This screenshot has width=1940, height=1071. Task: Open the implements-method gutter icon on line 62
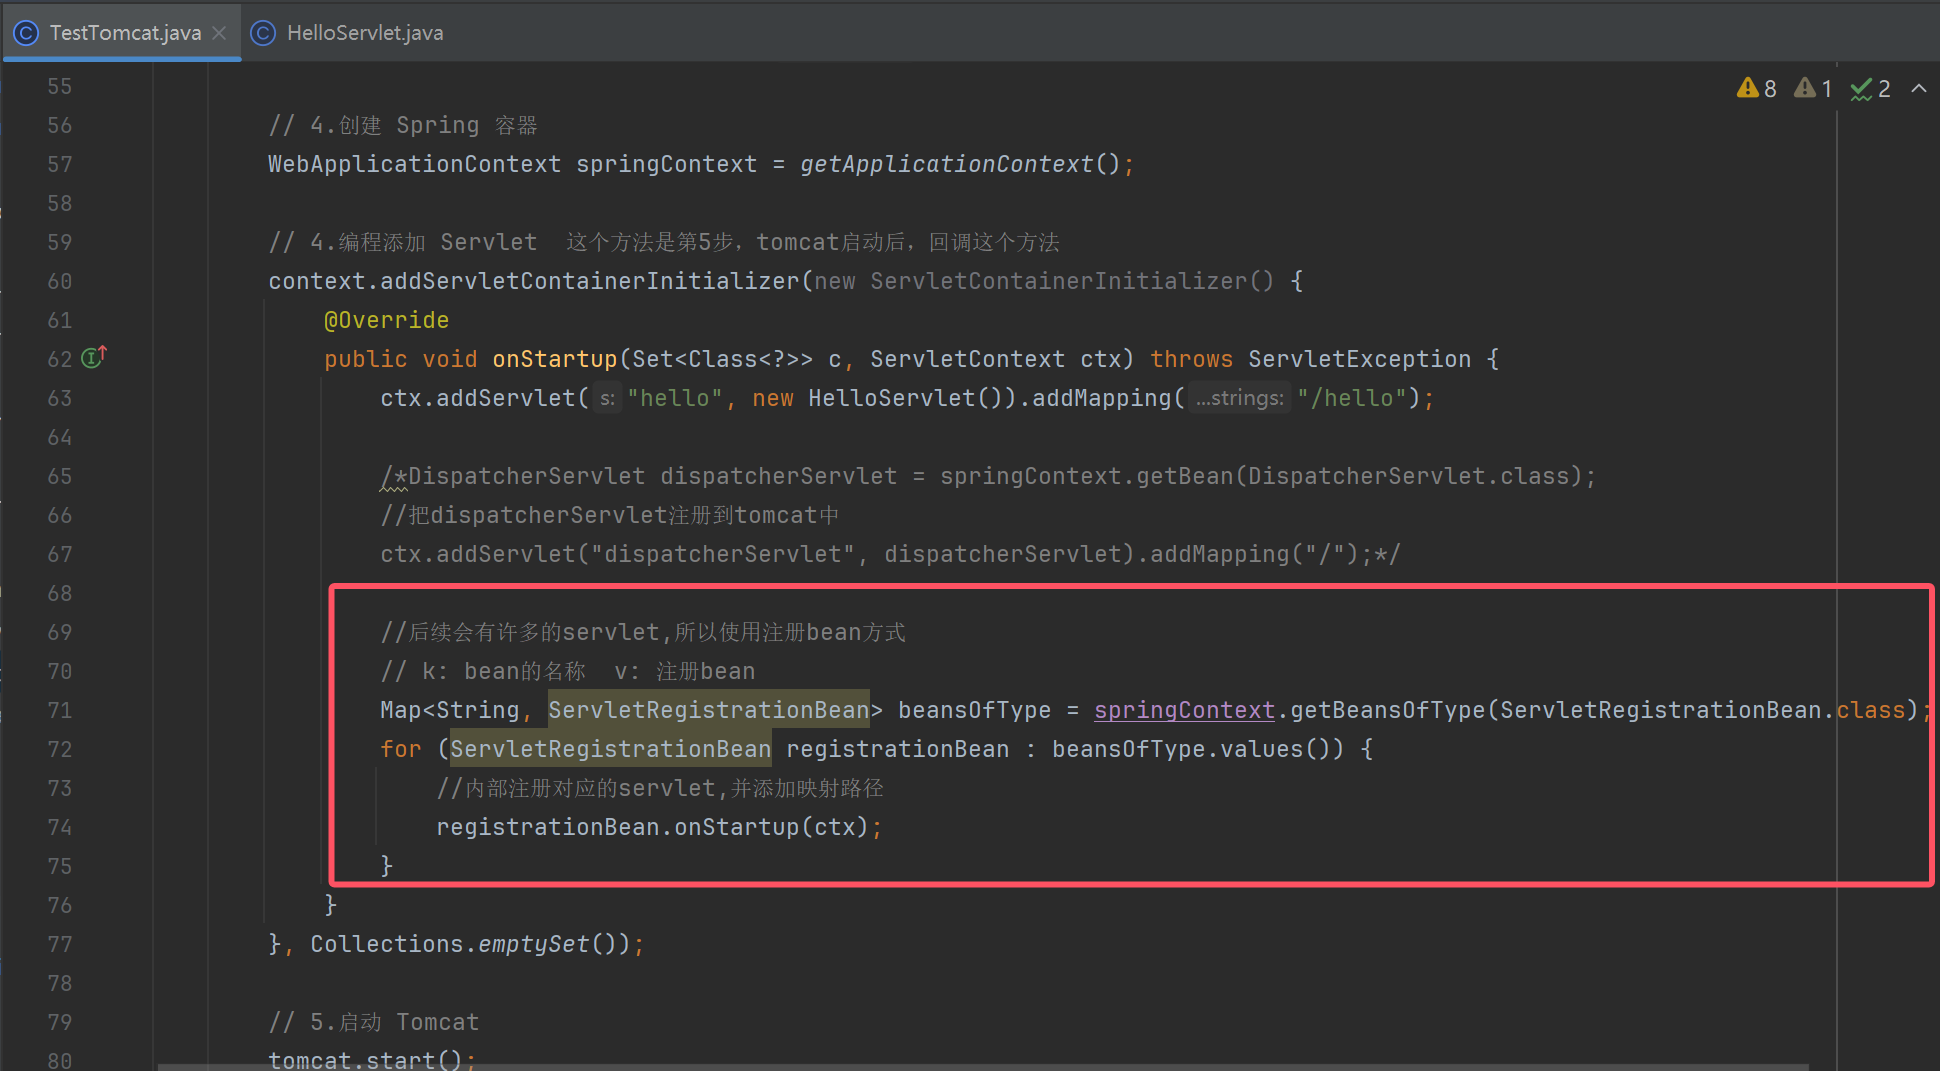(94, 357)
